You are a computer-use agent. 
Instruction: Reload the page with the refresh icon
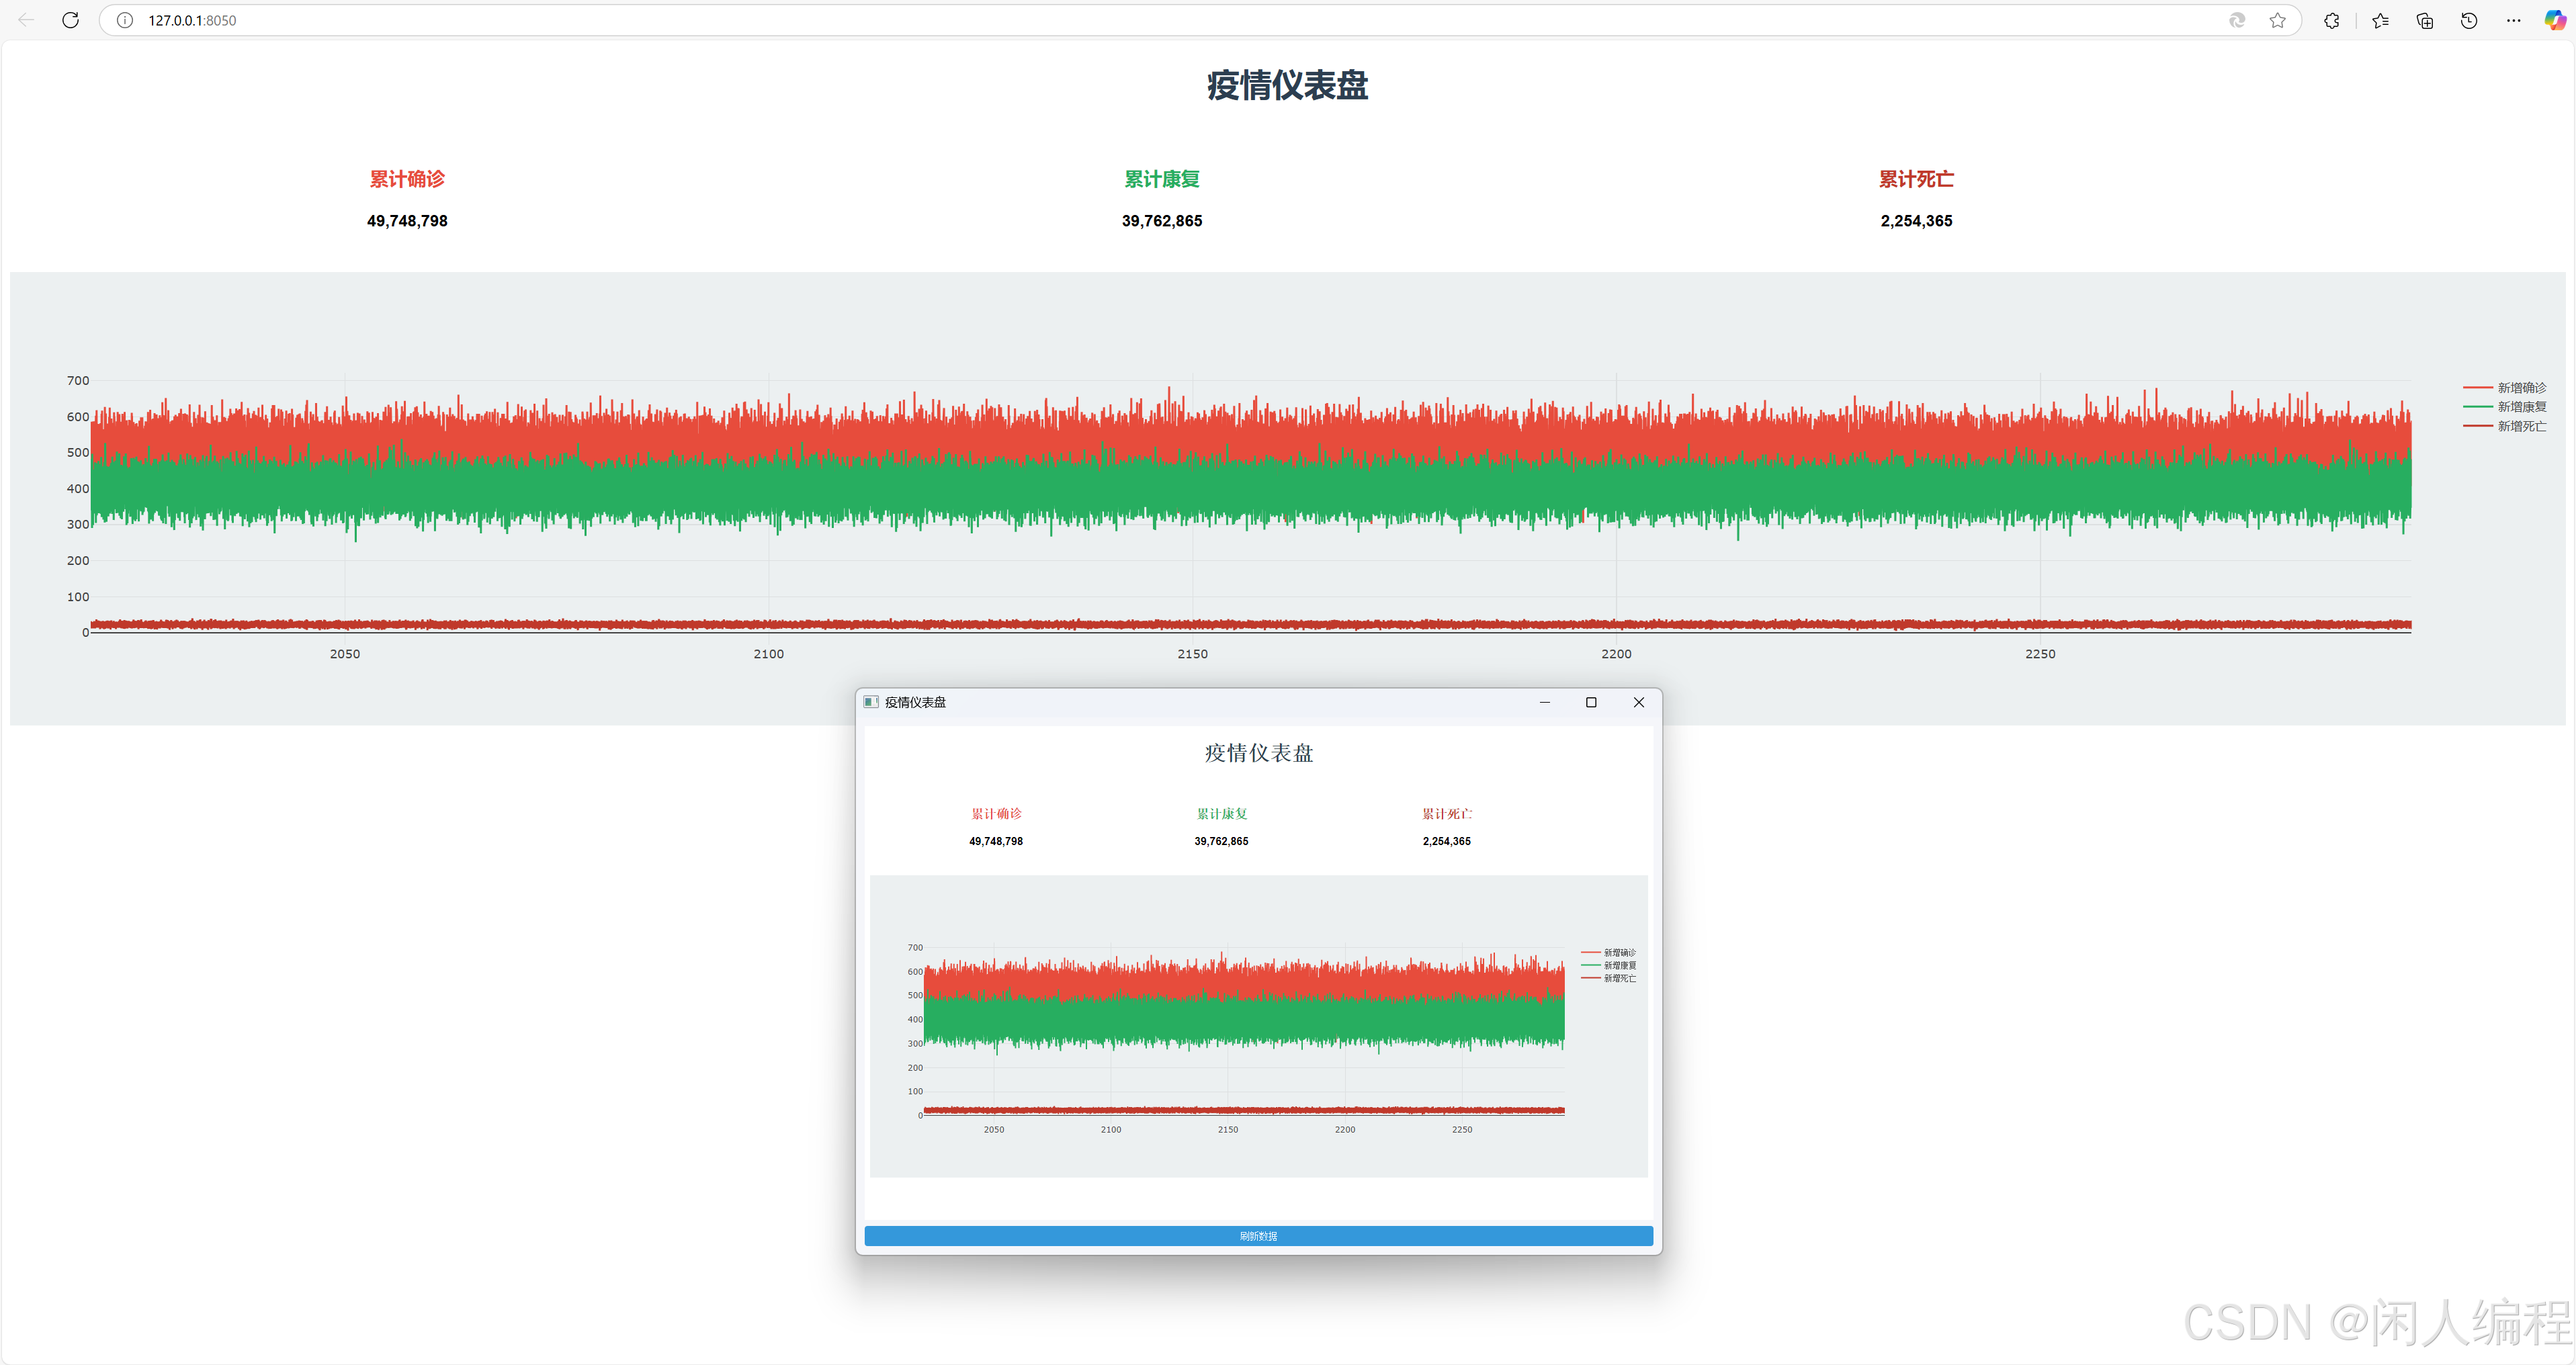pyautogui.click(x=71, y=20)
